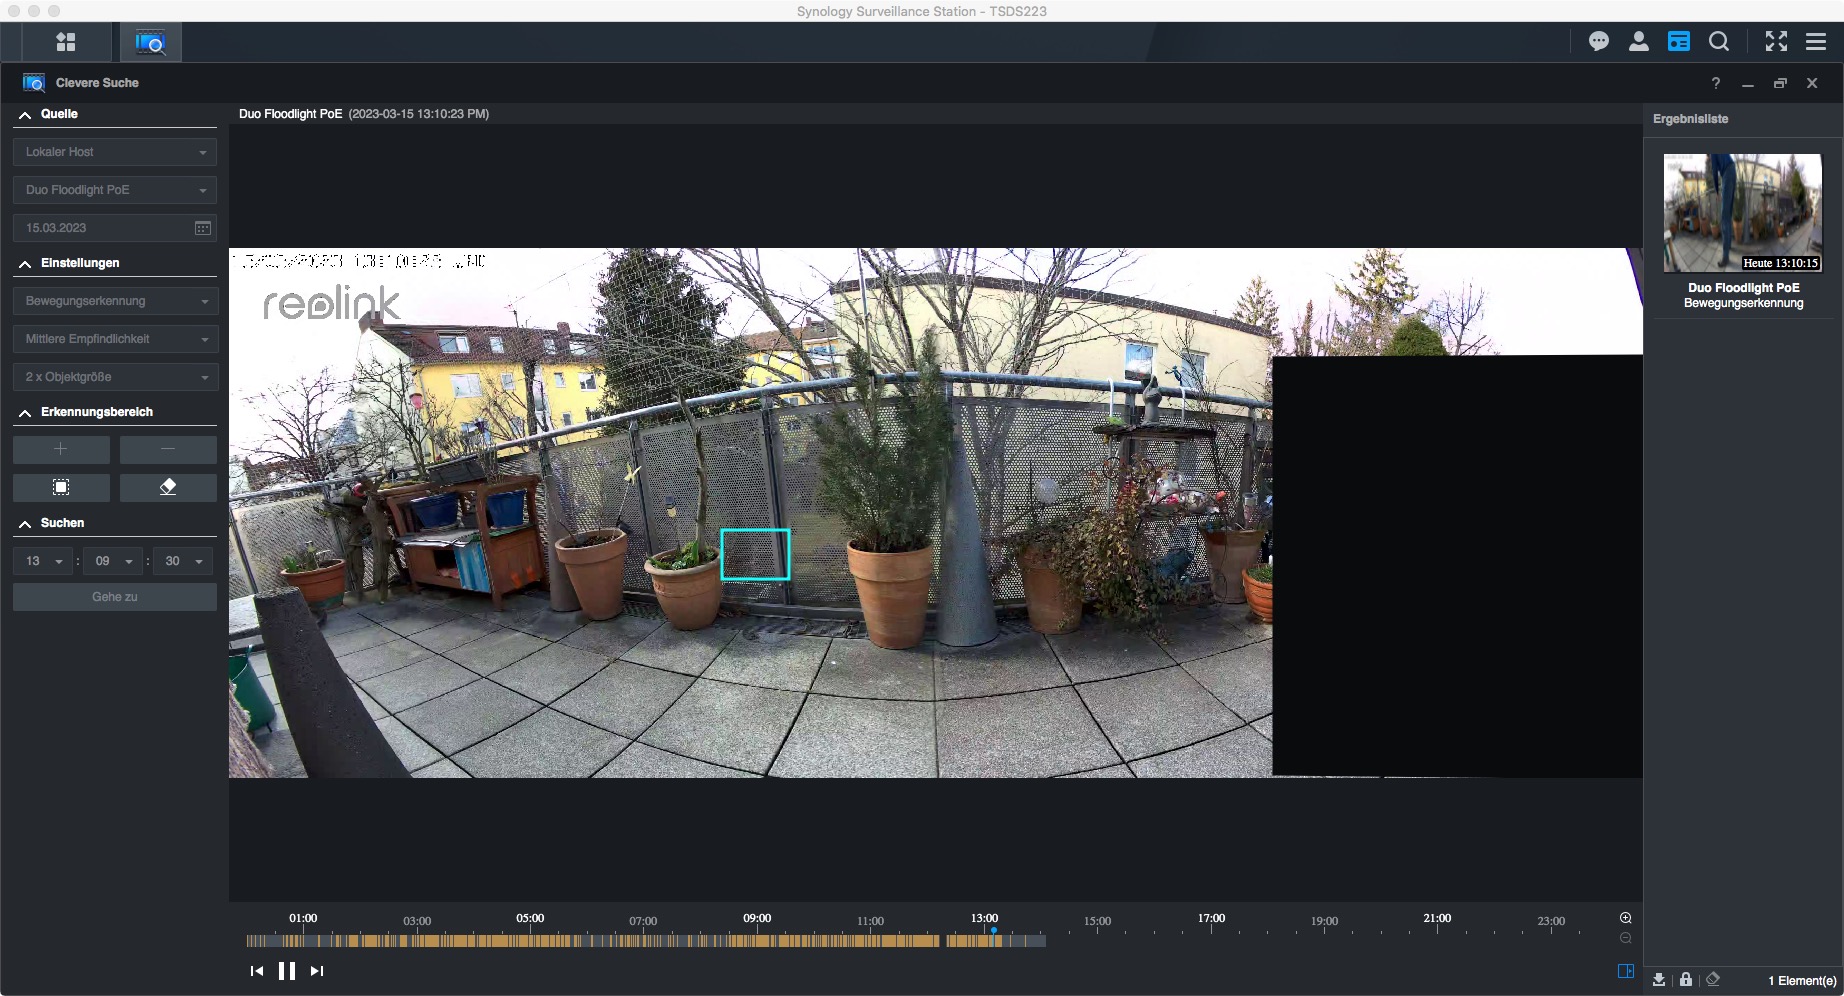Open the Bewegungserkennung search type dropdown
The width and height of the screenshot is (1844, 996).
click(x=115, y=301)
